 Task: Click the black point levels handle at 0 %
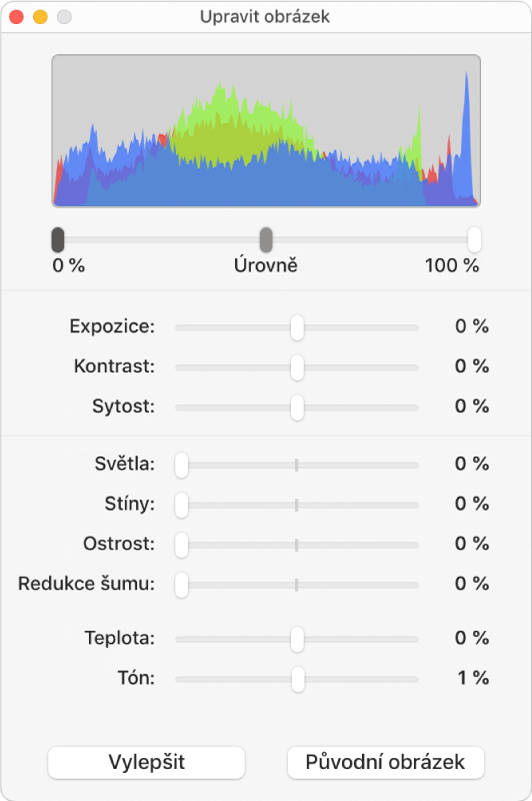(58, 240)
